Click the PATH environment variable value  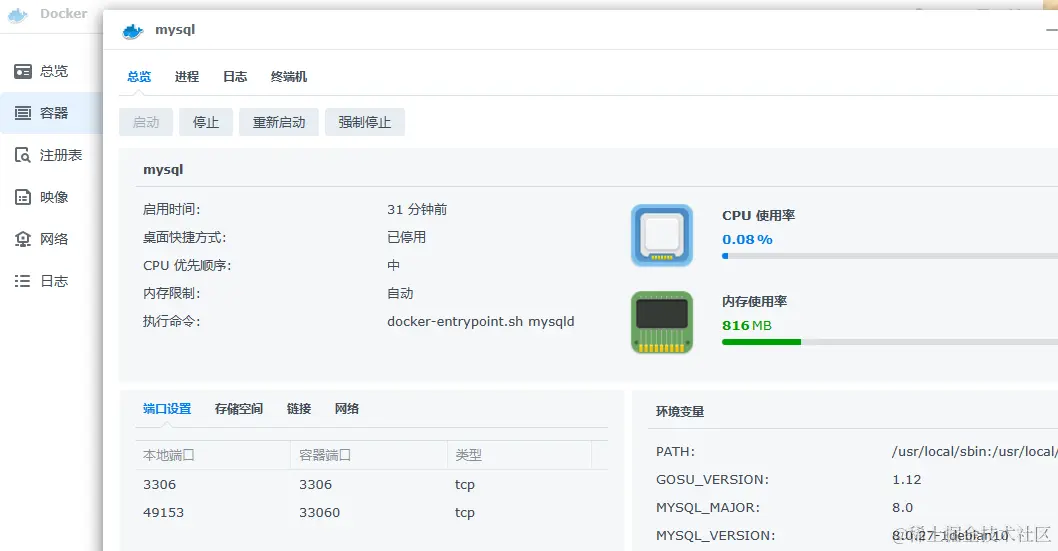(974, 451)
